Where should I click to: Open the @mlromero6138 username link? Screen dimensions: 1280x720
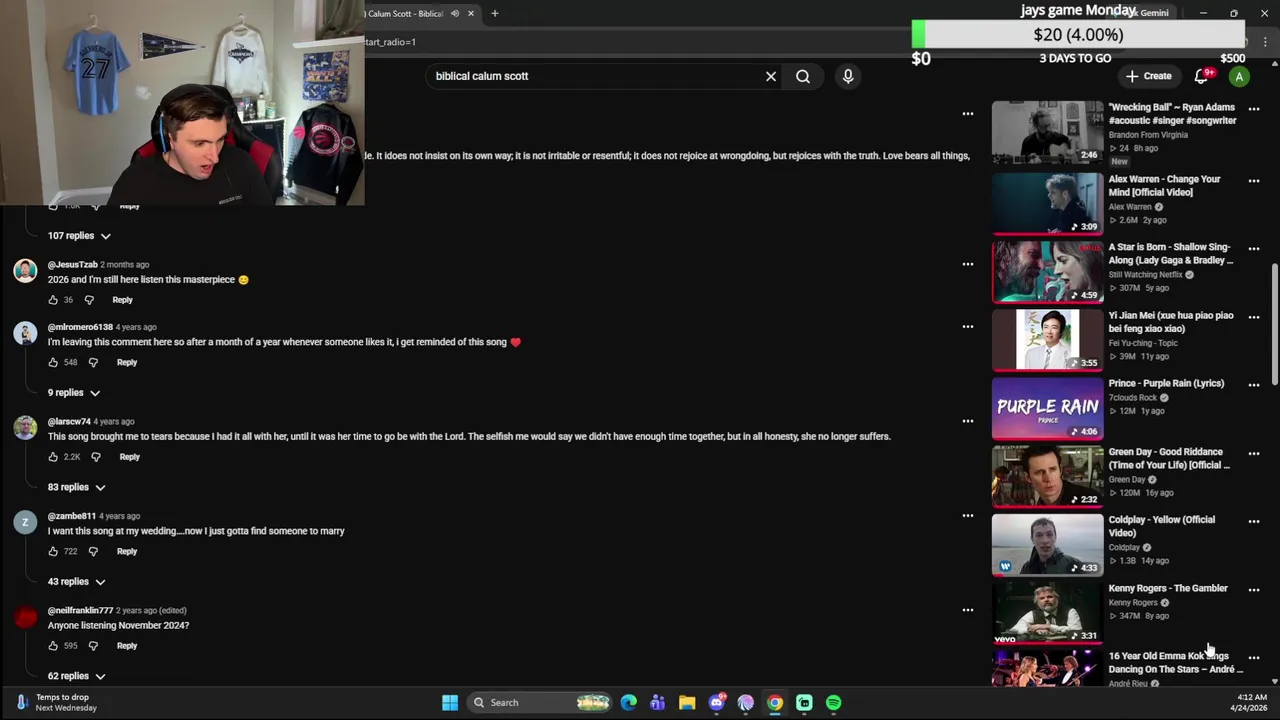tap(80, 327)
